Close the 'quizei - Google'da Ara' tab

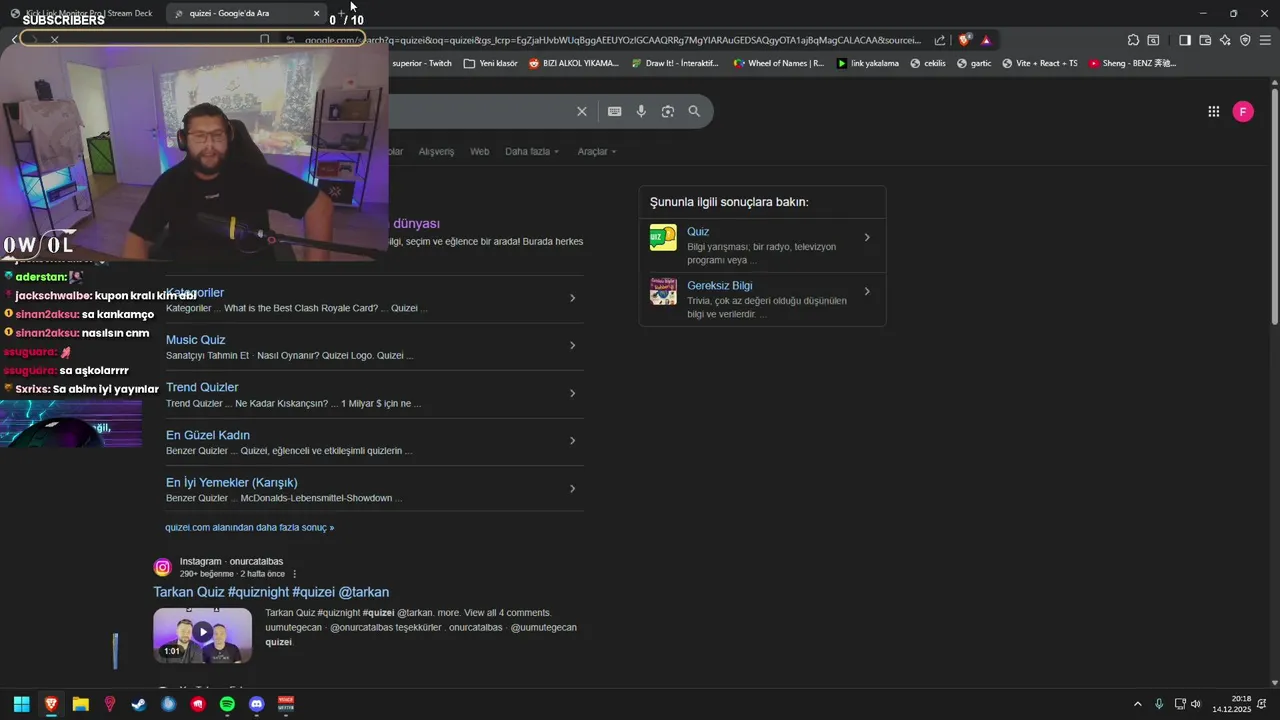pyautogui.click(x=316, y=13)
